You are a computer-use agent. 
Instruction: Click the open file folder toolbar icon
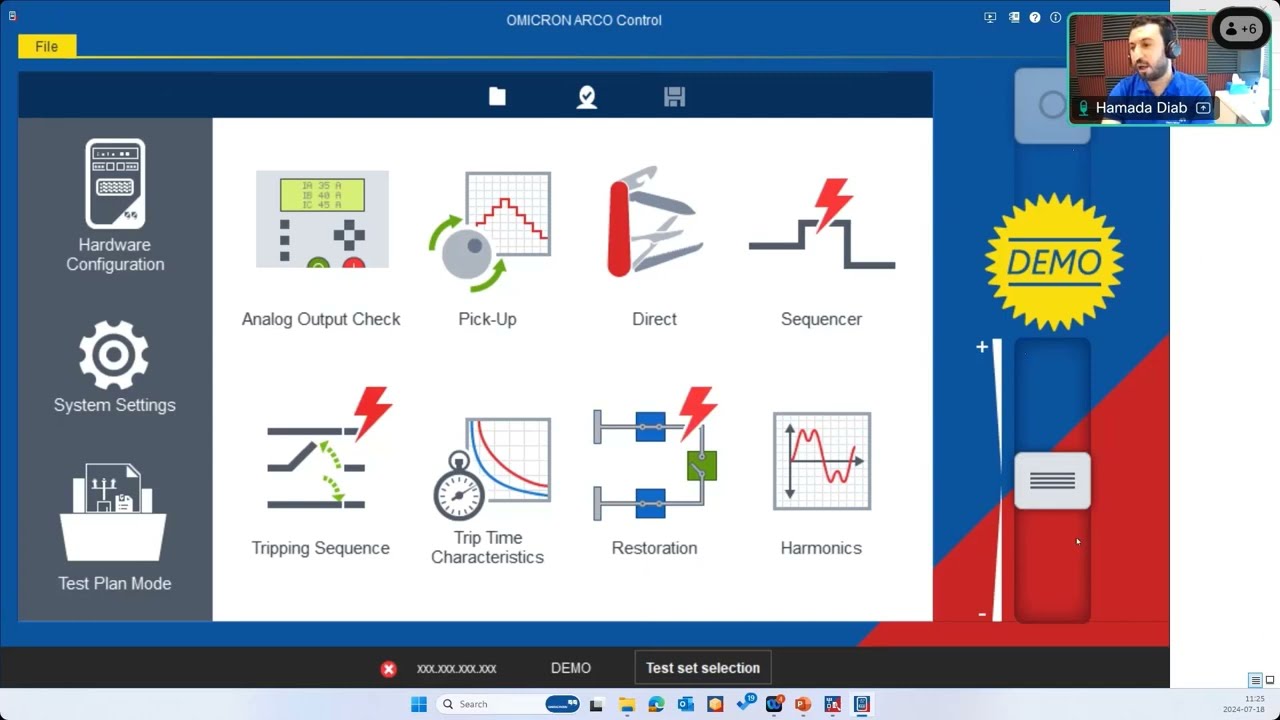pos(497,96)
